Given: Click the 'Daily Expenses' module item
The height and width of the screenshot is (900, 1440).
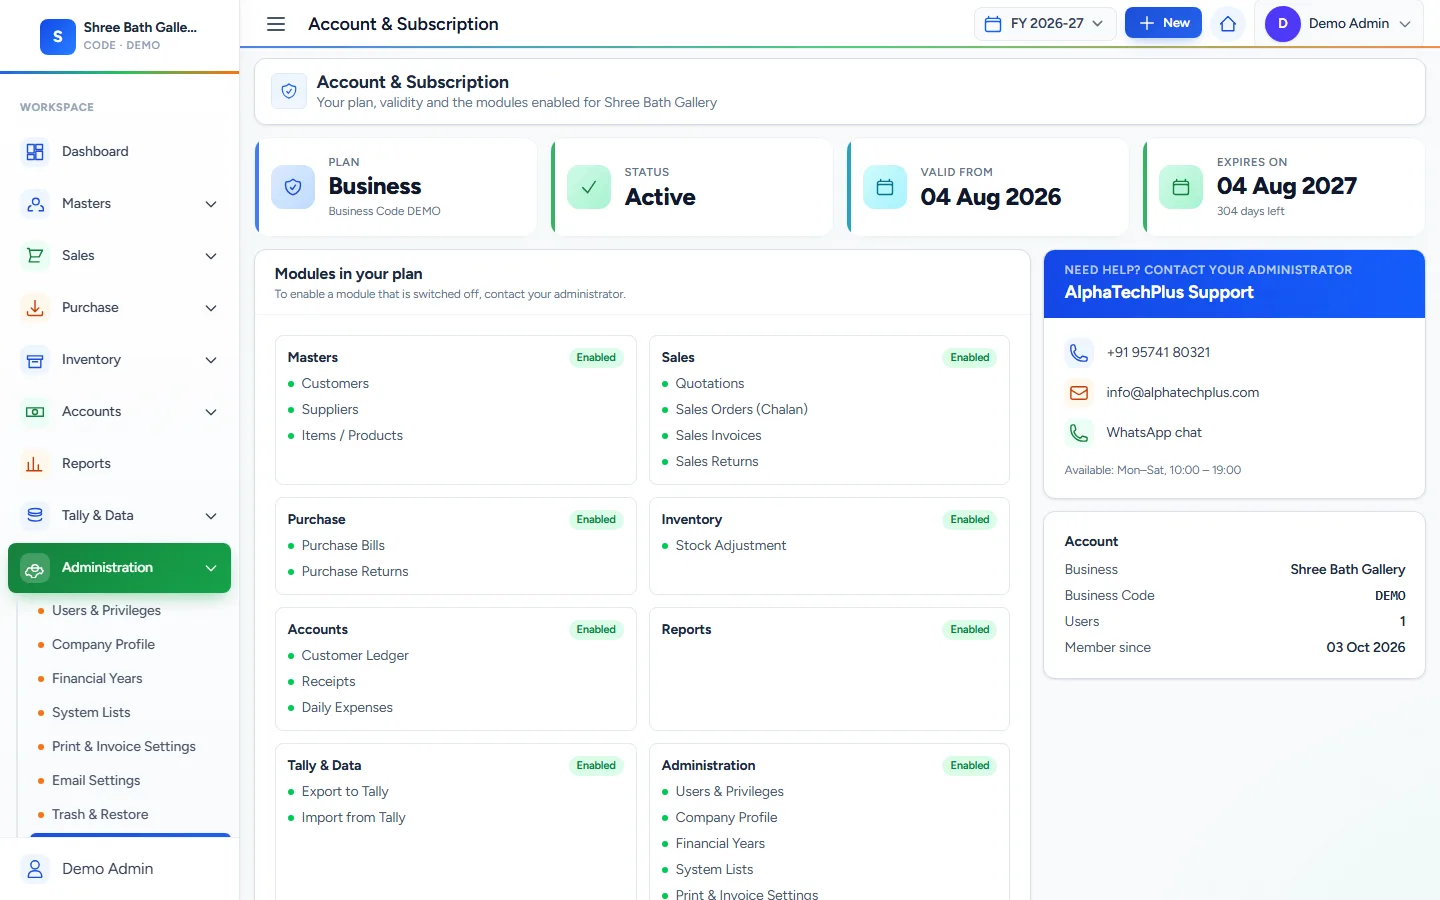Looking at the screenshot, I should (347, 708).
